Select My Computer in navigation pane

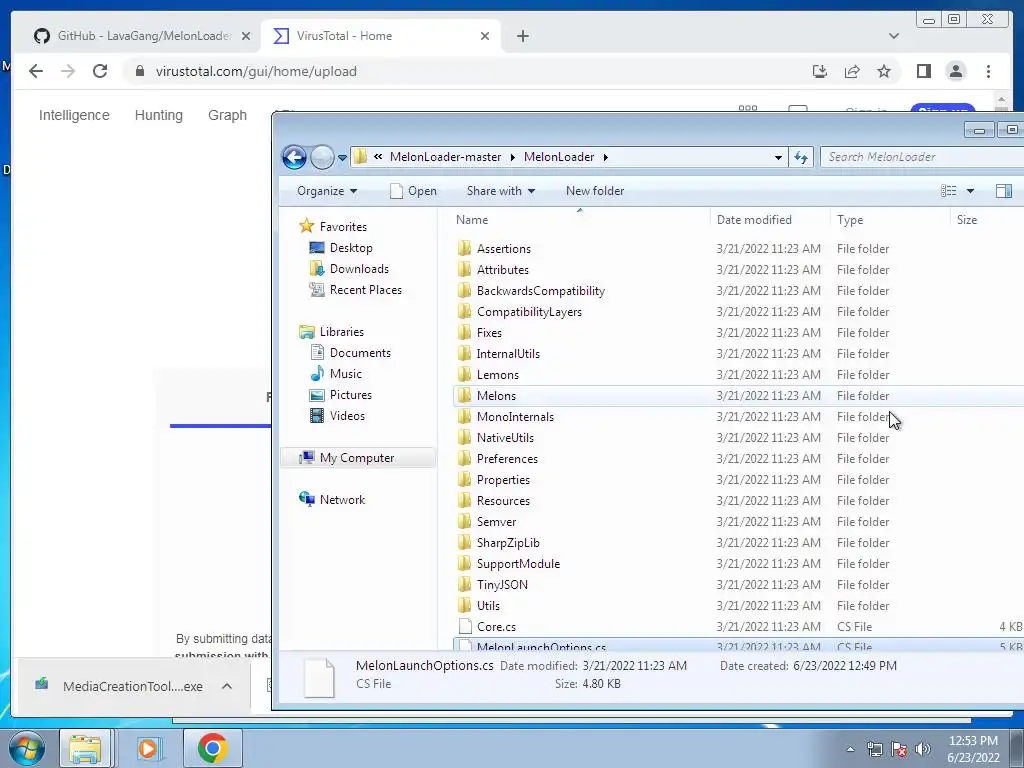(x=357, y=458)
